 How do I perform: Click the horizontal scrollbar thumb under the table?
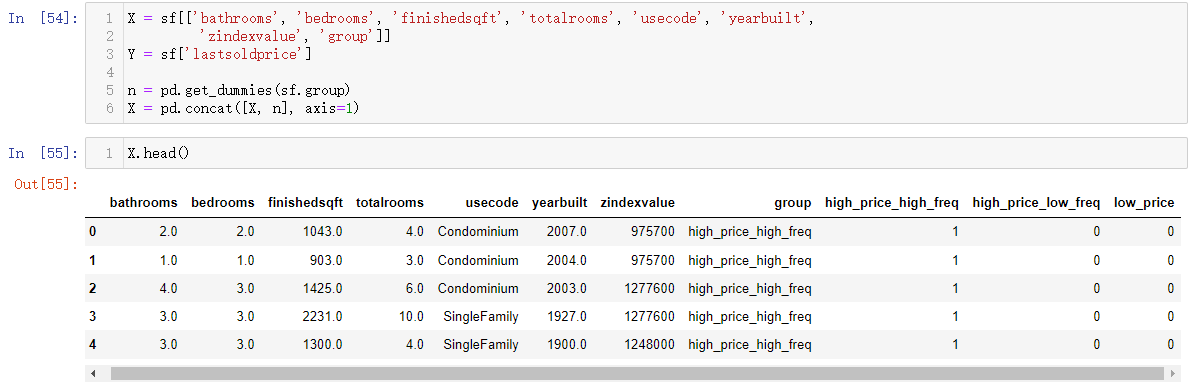pos(637,374)
